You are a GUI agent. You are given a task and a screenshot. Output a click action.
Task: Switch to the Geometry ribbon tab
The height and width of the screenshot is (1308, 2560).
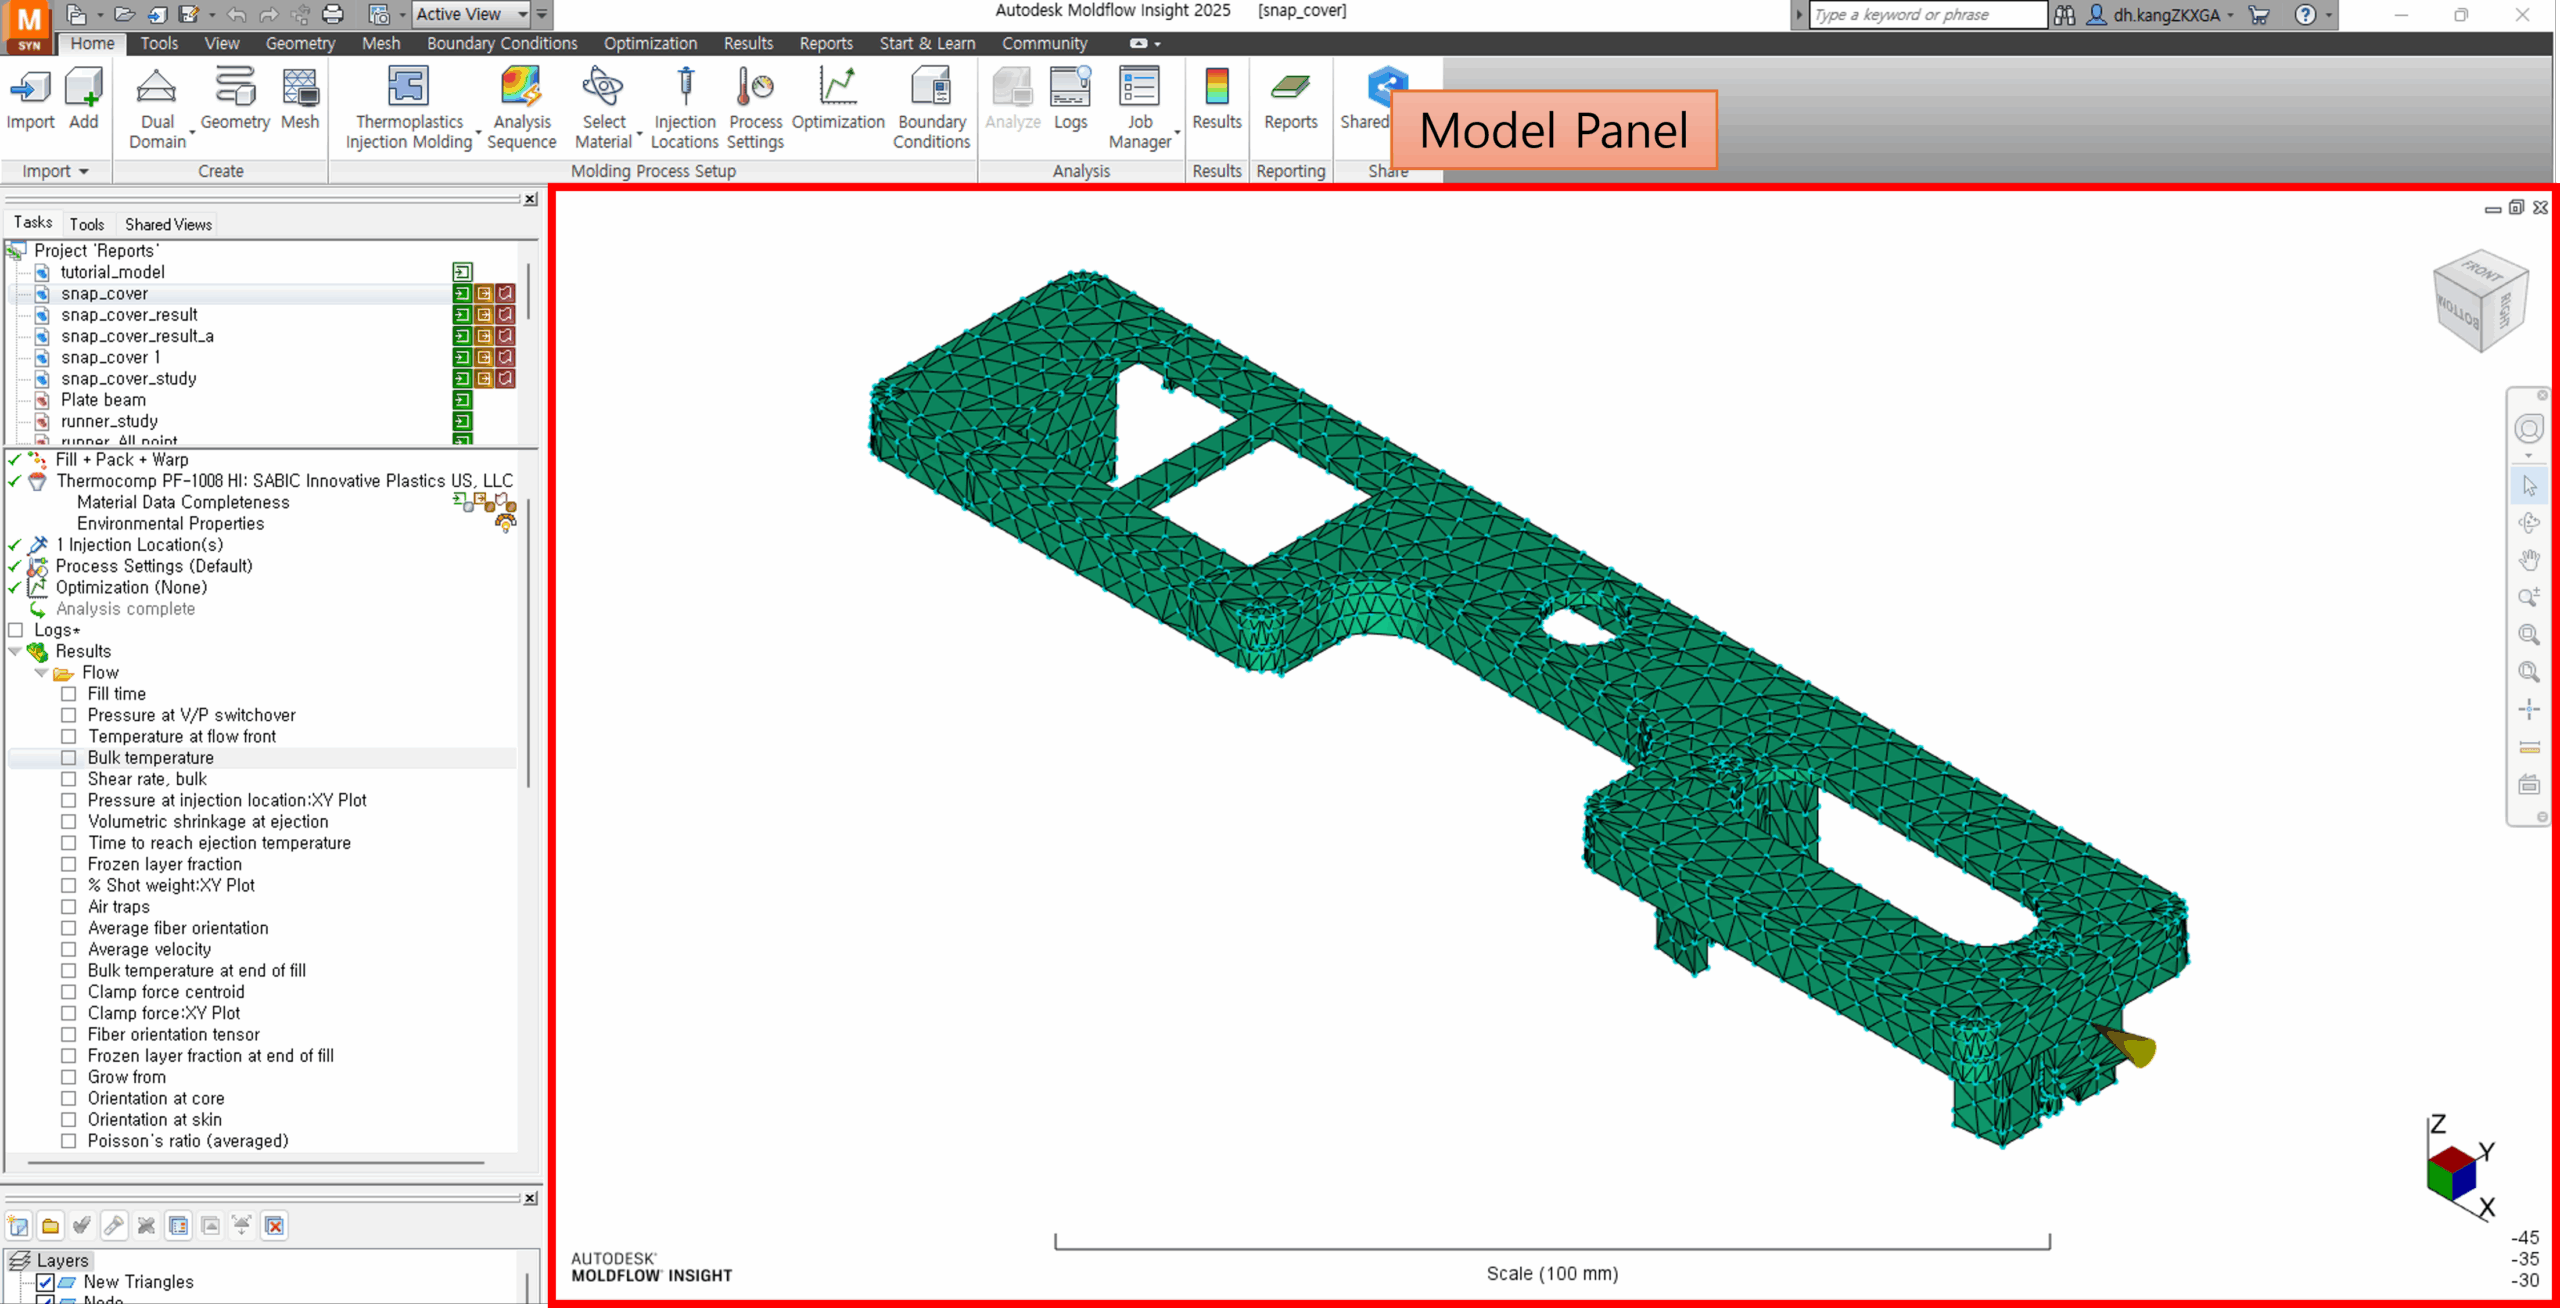(x=300, y=43)
